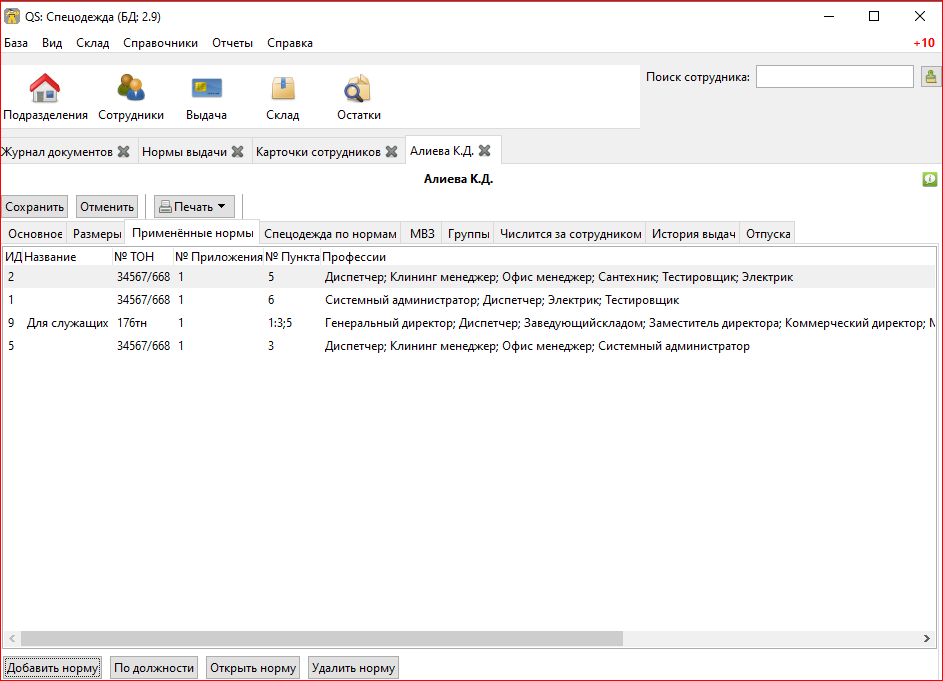Open the Справочники menu
Image resolution: width=943 pixels, height=681 pixels.
tap(160, 43)
